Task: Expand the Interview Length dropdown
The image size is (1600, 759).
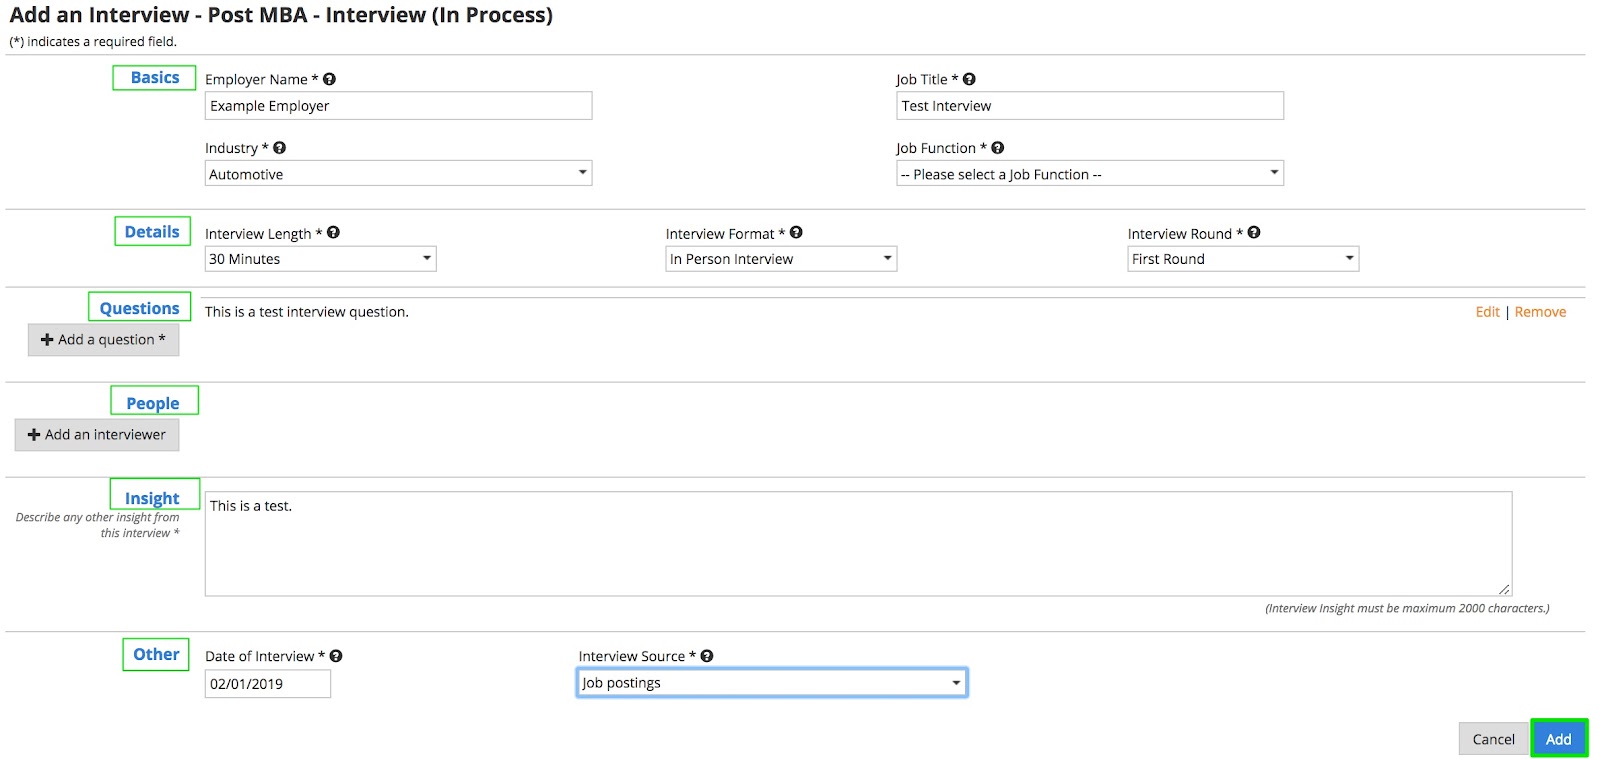Action: tap(320, 259)
